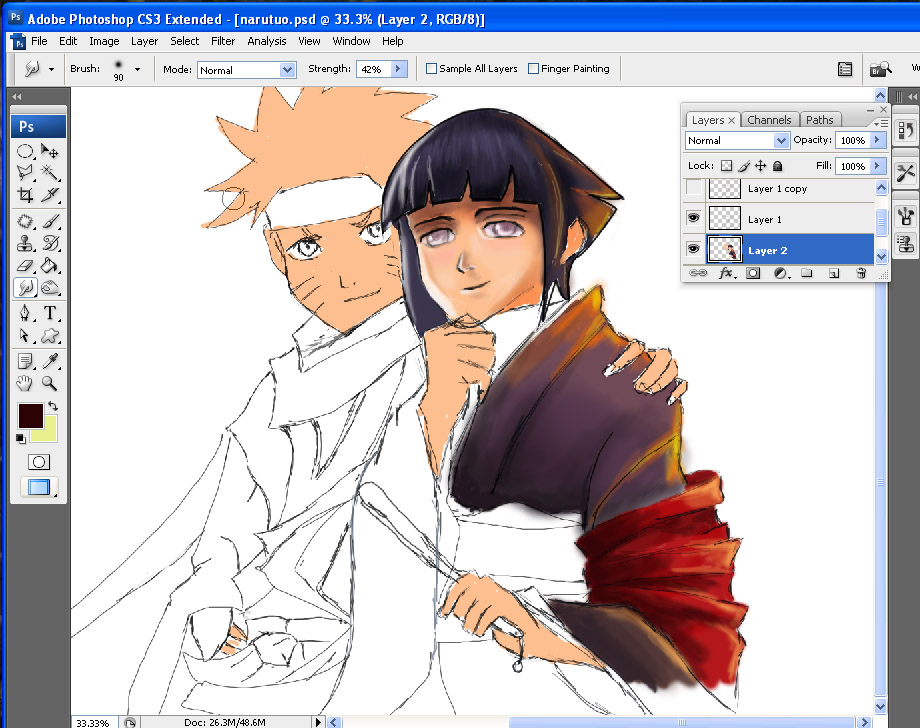
Task: Swap foreground and background colors
Action: (x=53, y=405)
